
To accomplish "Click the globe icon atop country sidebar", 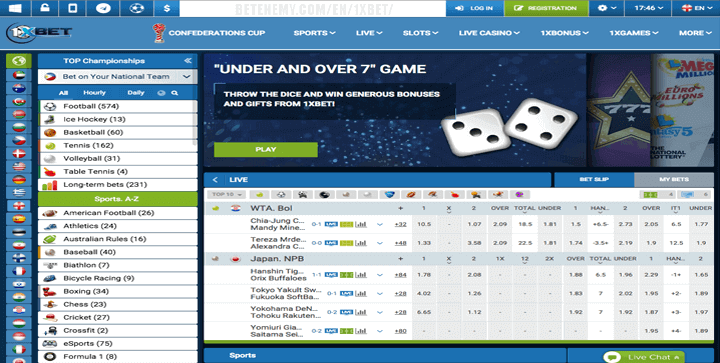I will (19, 61).
